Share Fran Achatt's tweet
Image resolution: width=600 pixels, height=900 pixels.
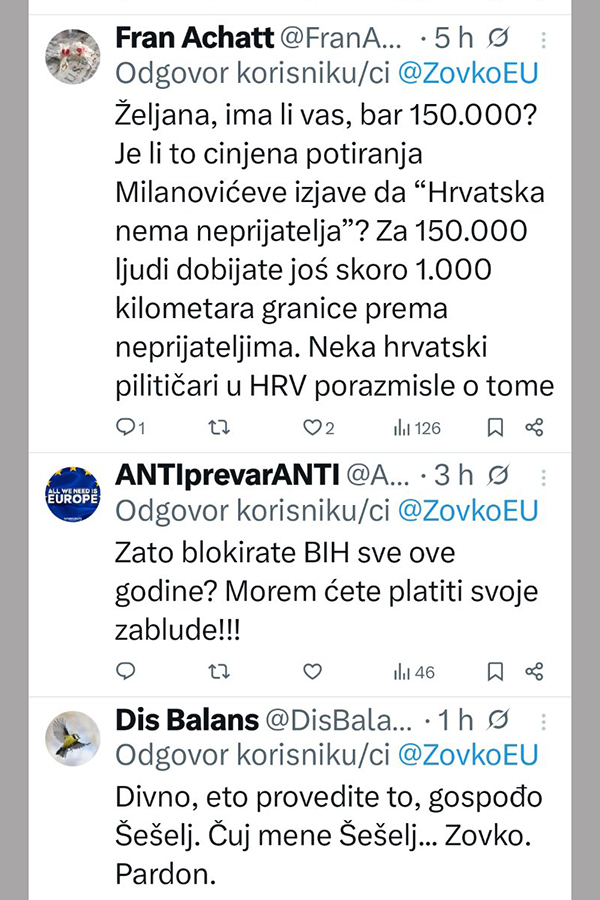click(x=534, y=428)
